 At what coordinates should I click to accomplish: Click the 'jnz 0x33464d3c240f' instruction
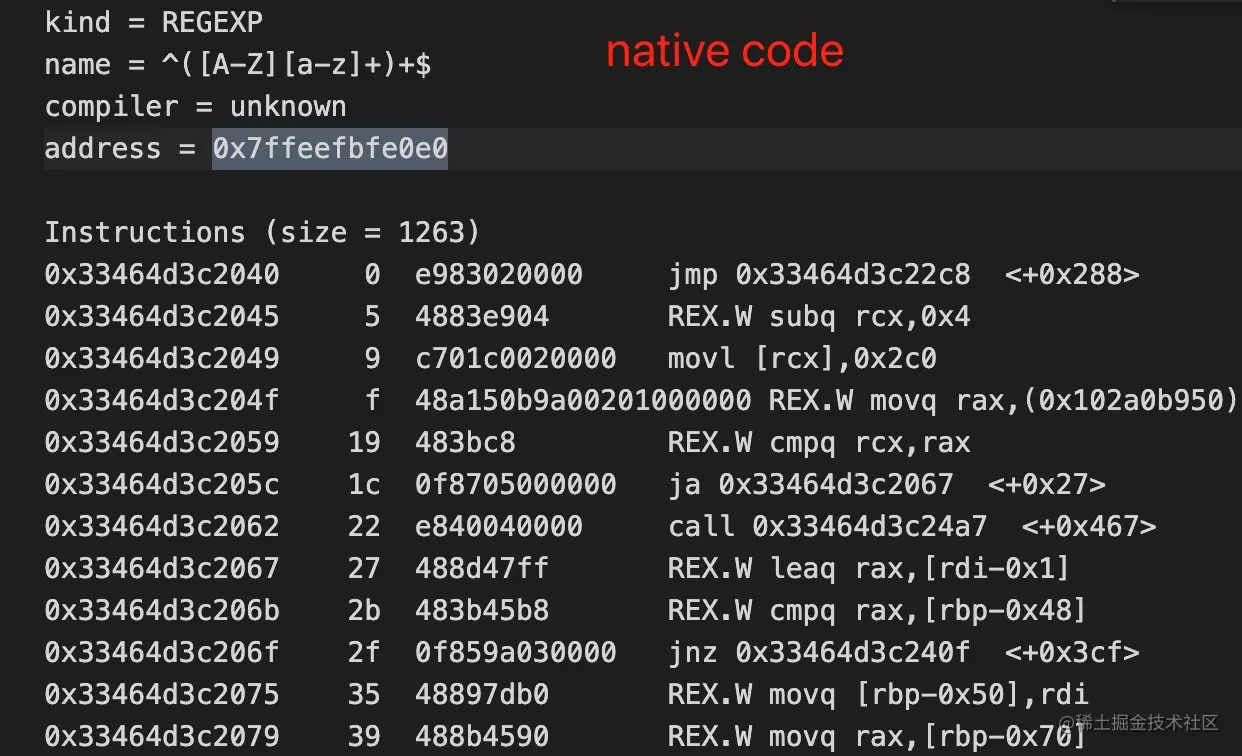click(x=819, y=653)
